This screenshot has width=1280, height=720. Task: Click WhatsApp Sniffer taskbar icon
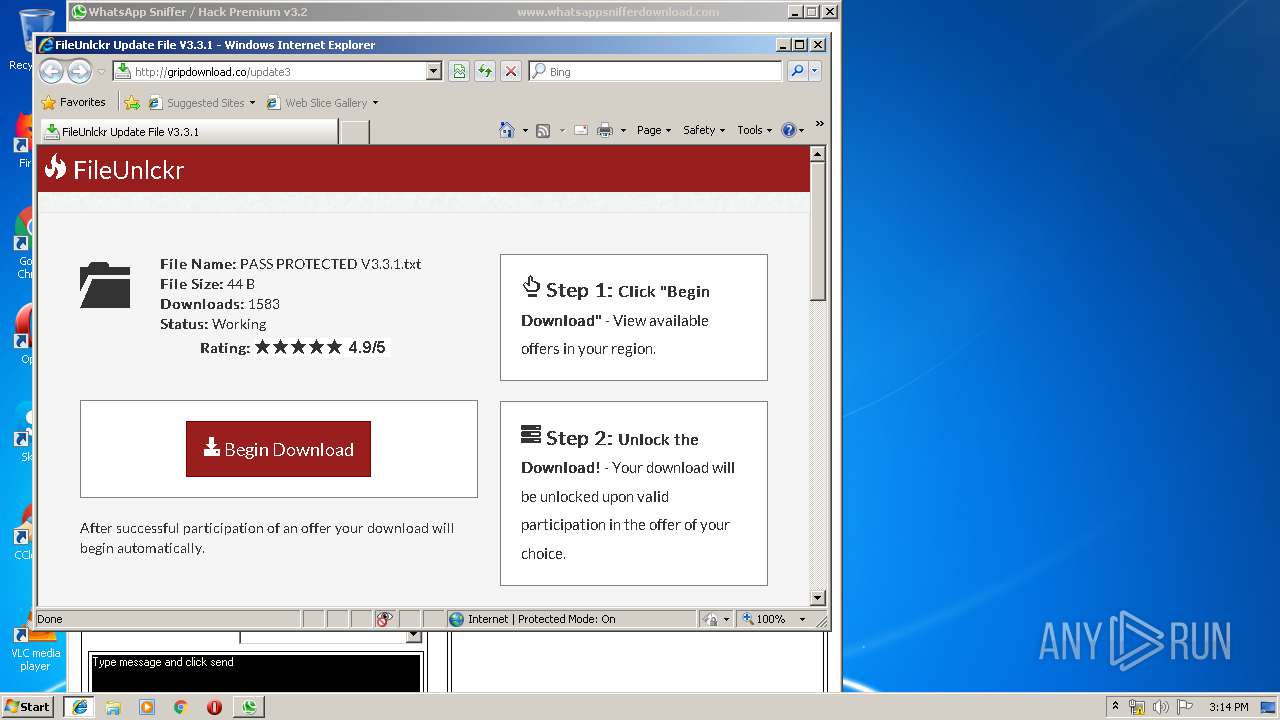[248, 707]
